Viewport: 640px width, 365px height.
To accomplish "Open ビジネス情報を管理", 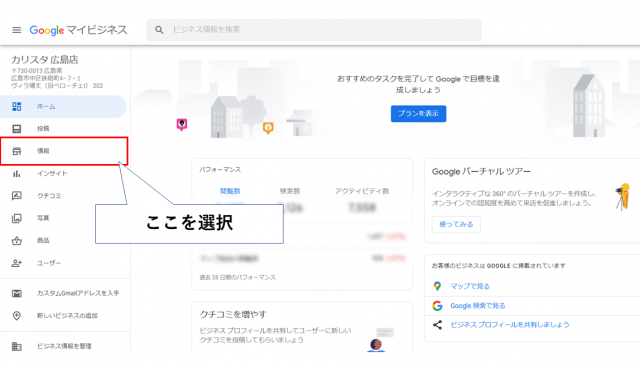I will coord(63,346).
